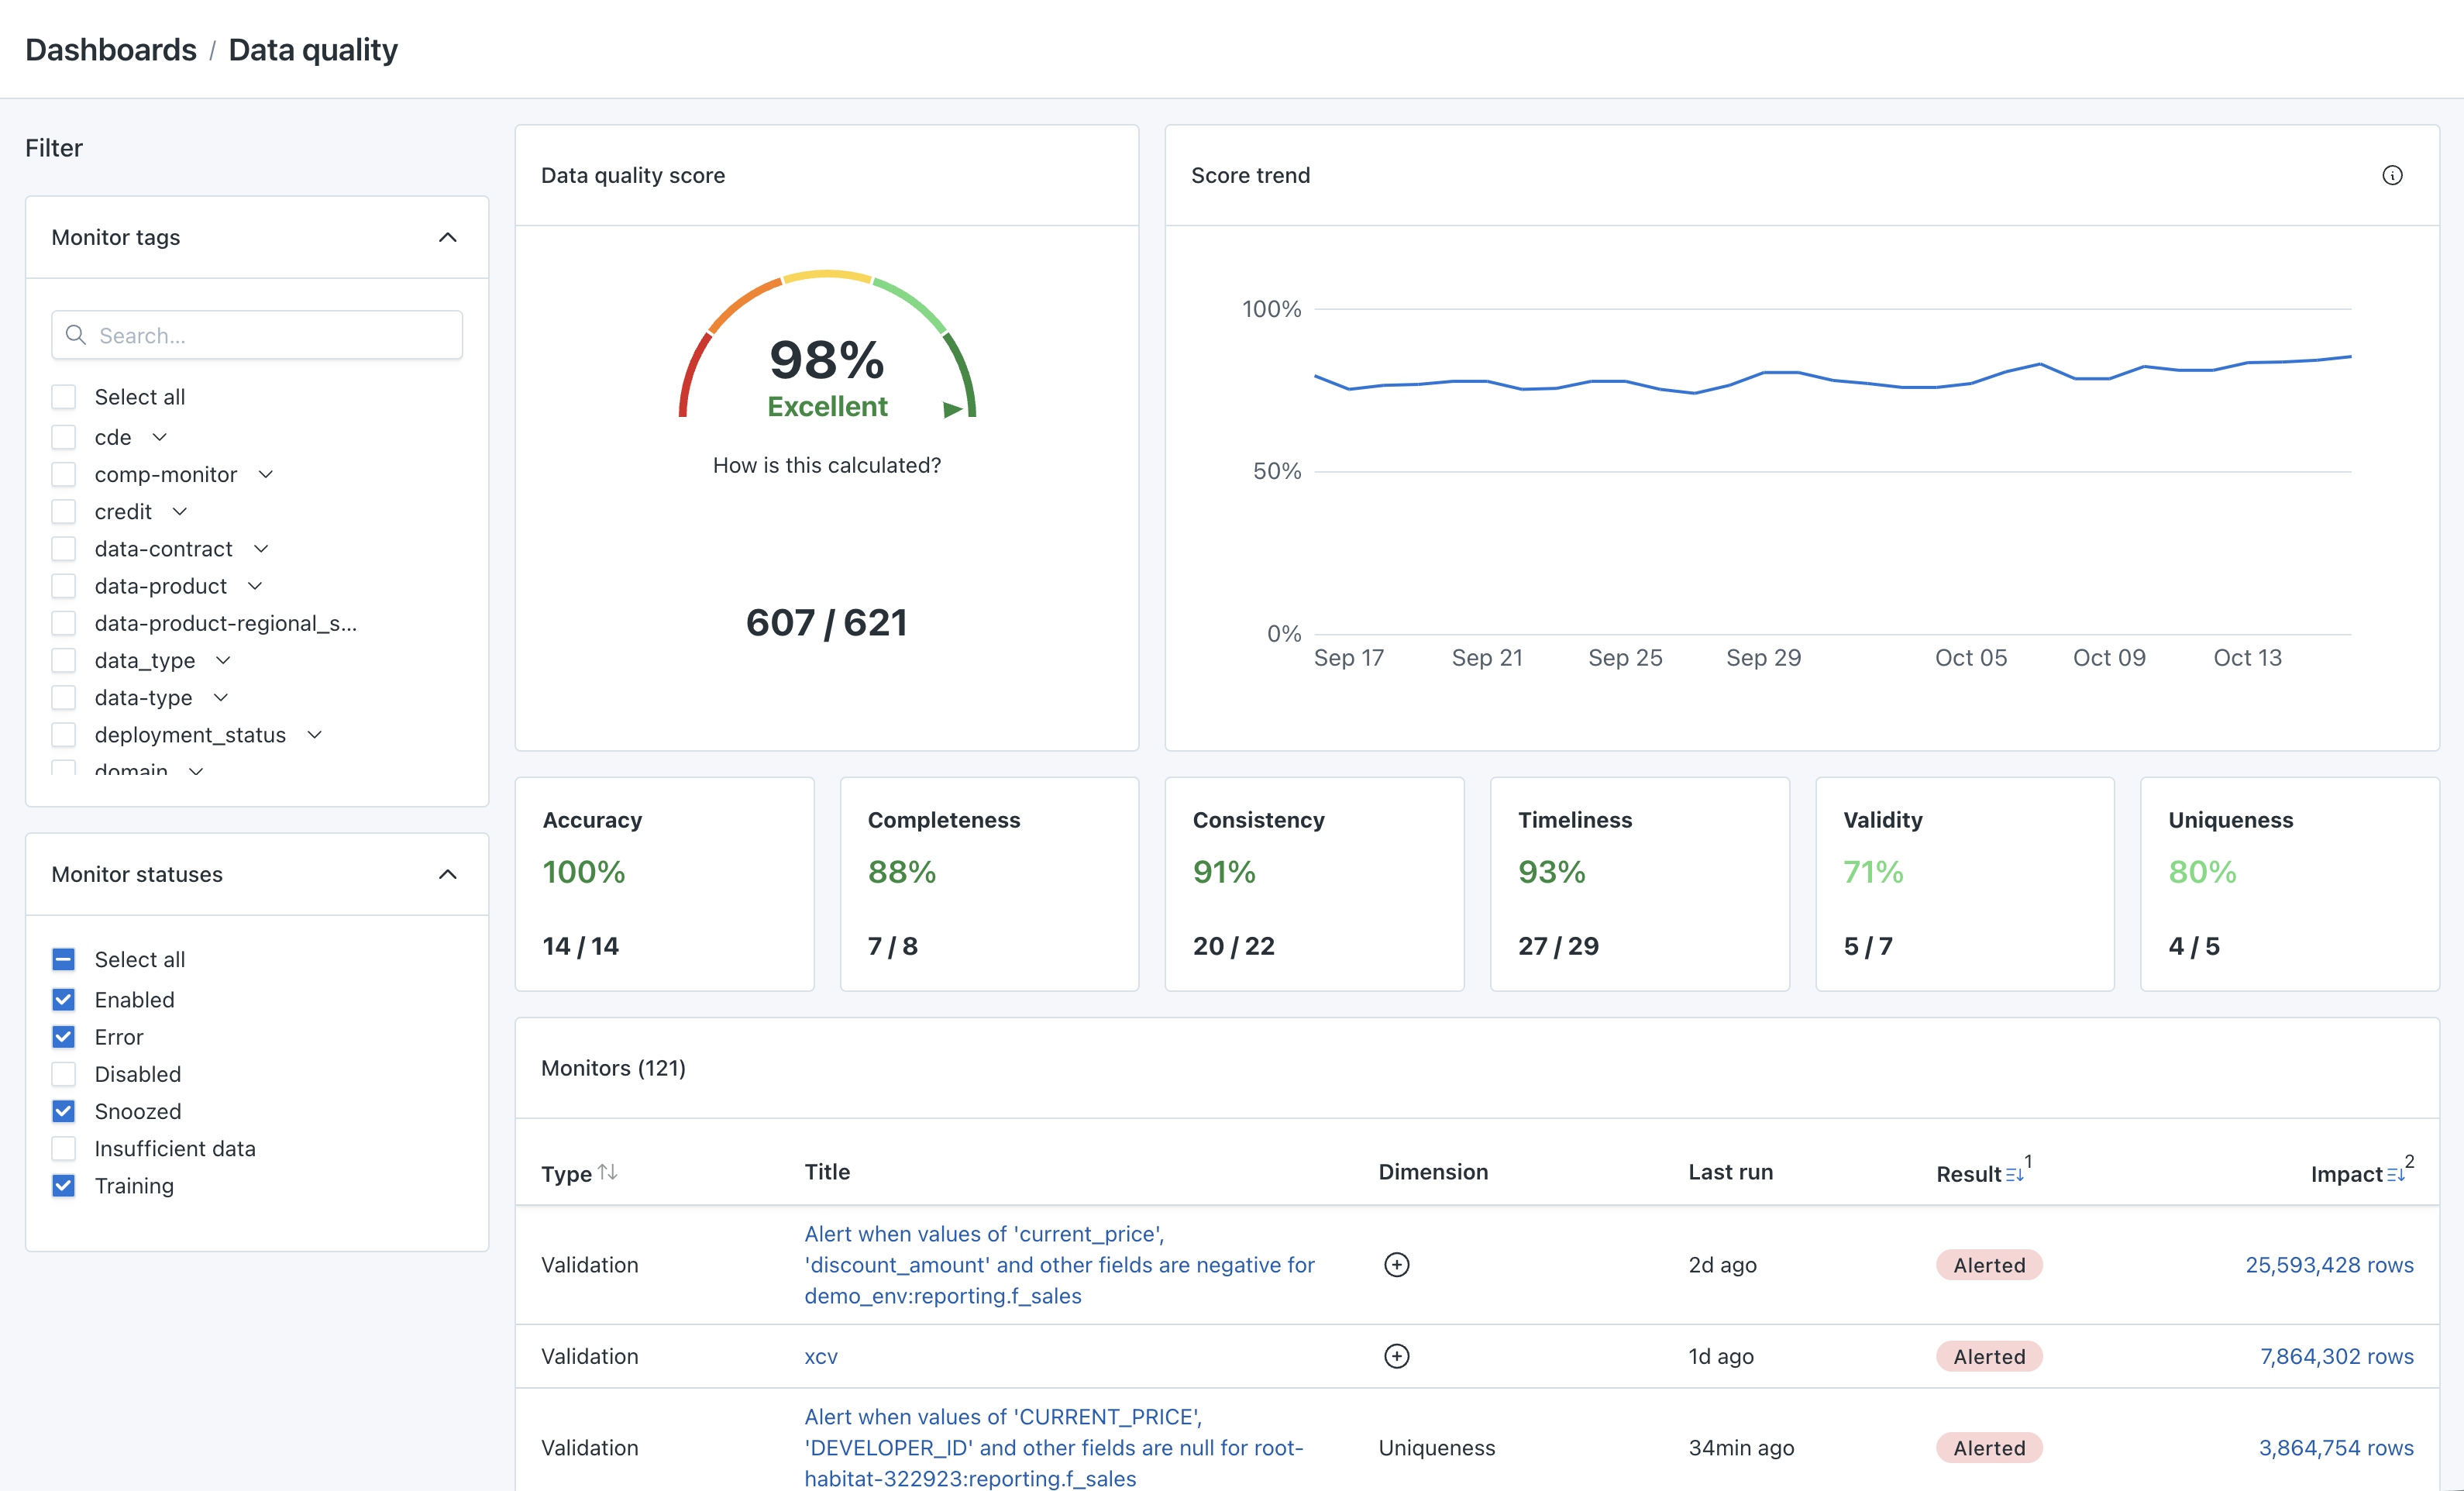Screen dimensions: 2464x1491
Task: Click plus icon in xcv row Dimension
Action: [1396, 1356]
